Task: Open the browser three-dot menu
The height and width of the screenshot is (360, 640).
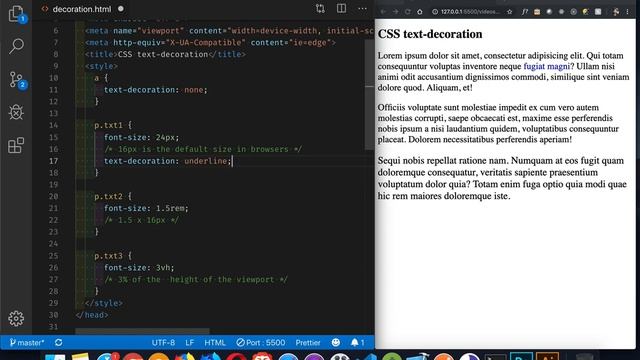Action: tap(628, 12)
